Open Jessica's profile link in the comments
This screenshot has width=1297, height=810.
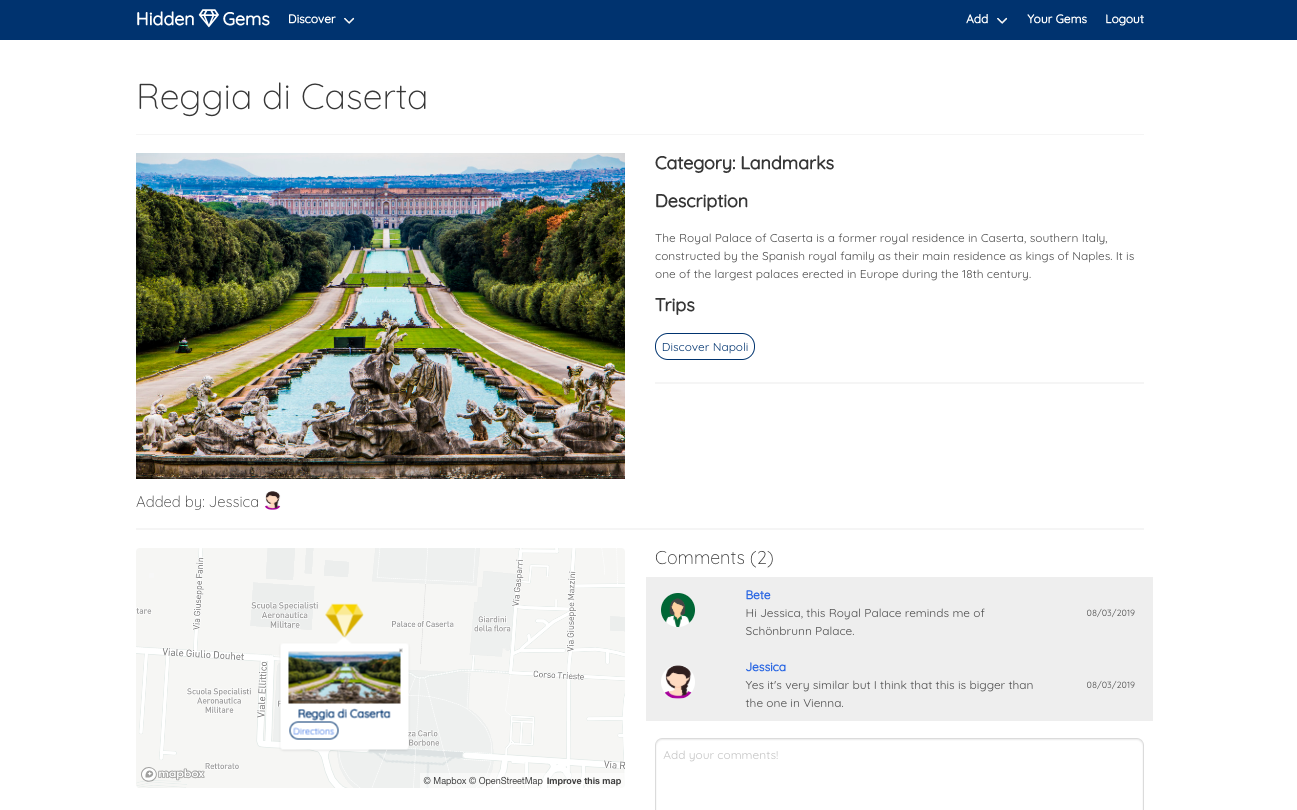click(x=765, y=666)
